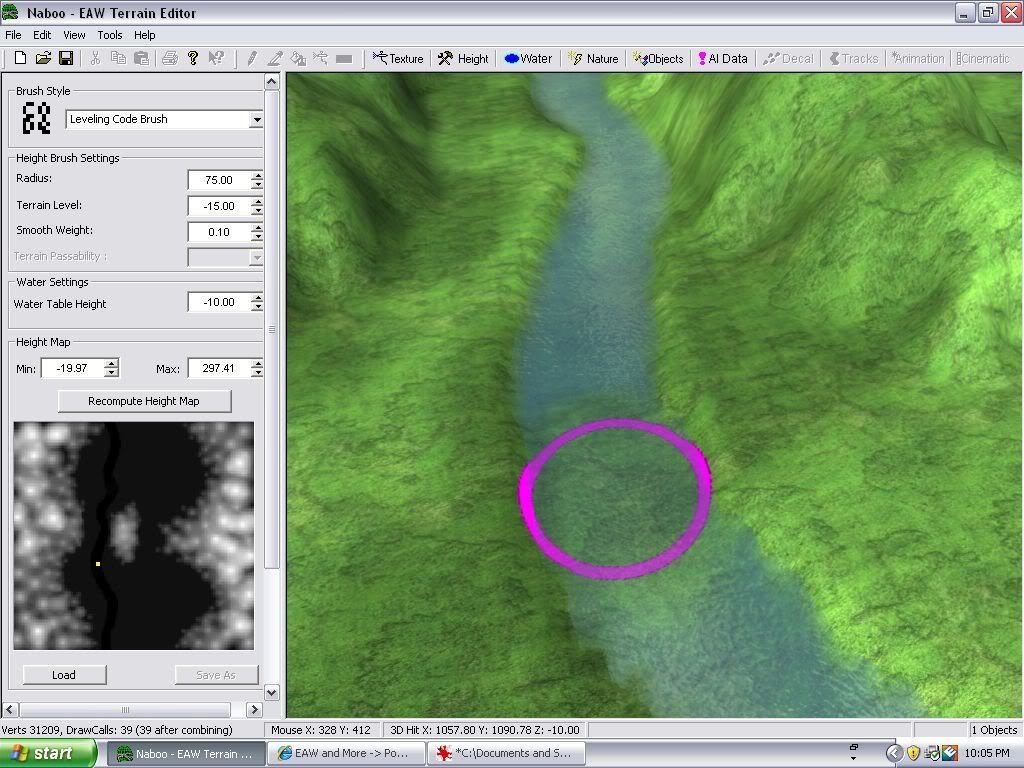
Task: Activate context help pointer icon
Action: [x=216, y=58]
